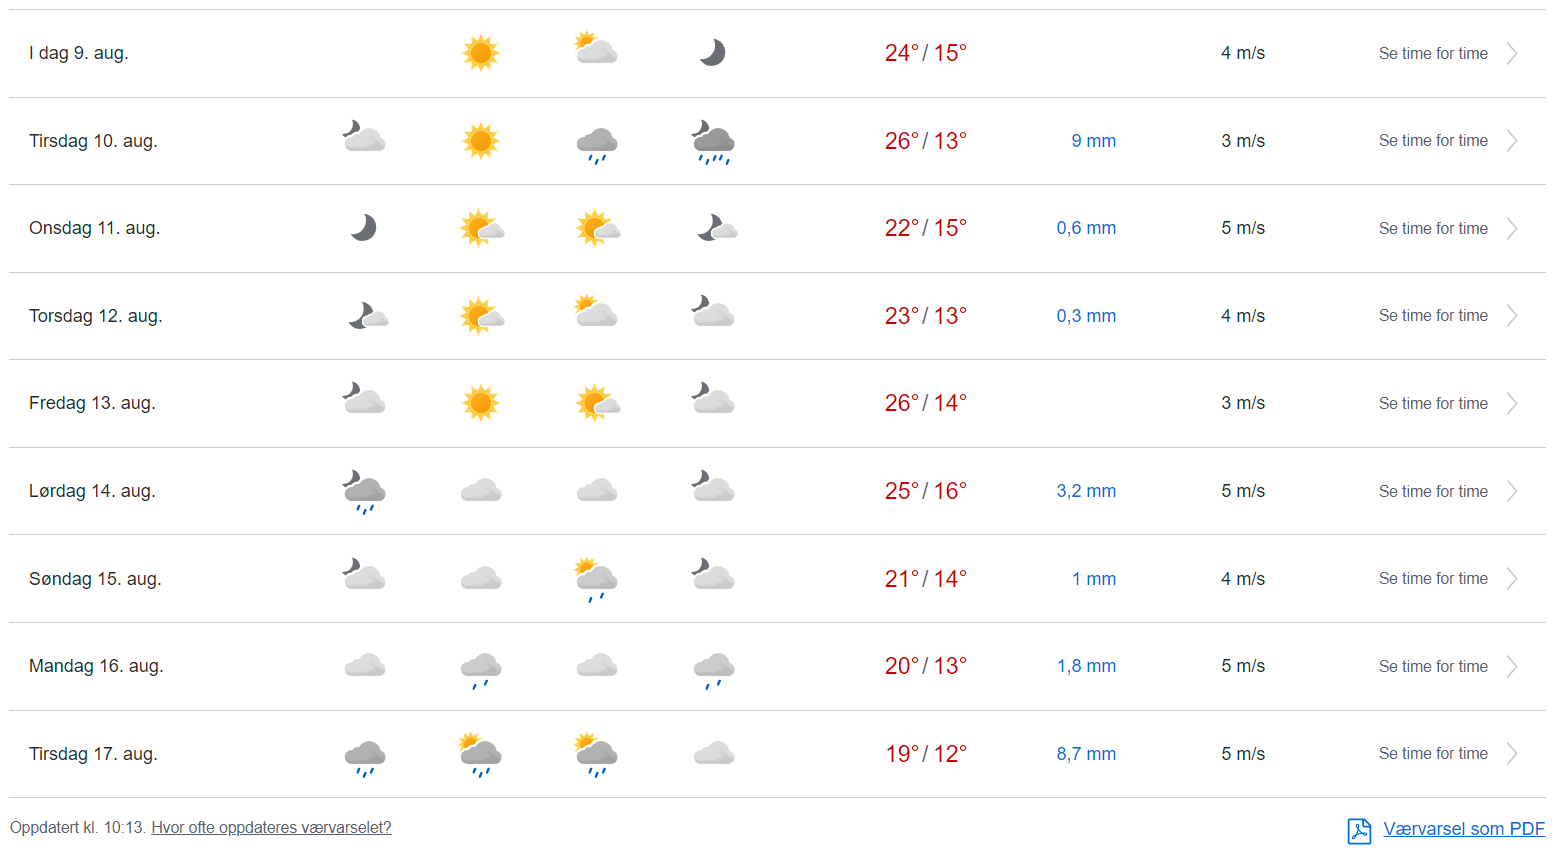
Task: Click the heavy rain night icon for Tirsdag 10. aug.
Action: click(x=713, y=142)
